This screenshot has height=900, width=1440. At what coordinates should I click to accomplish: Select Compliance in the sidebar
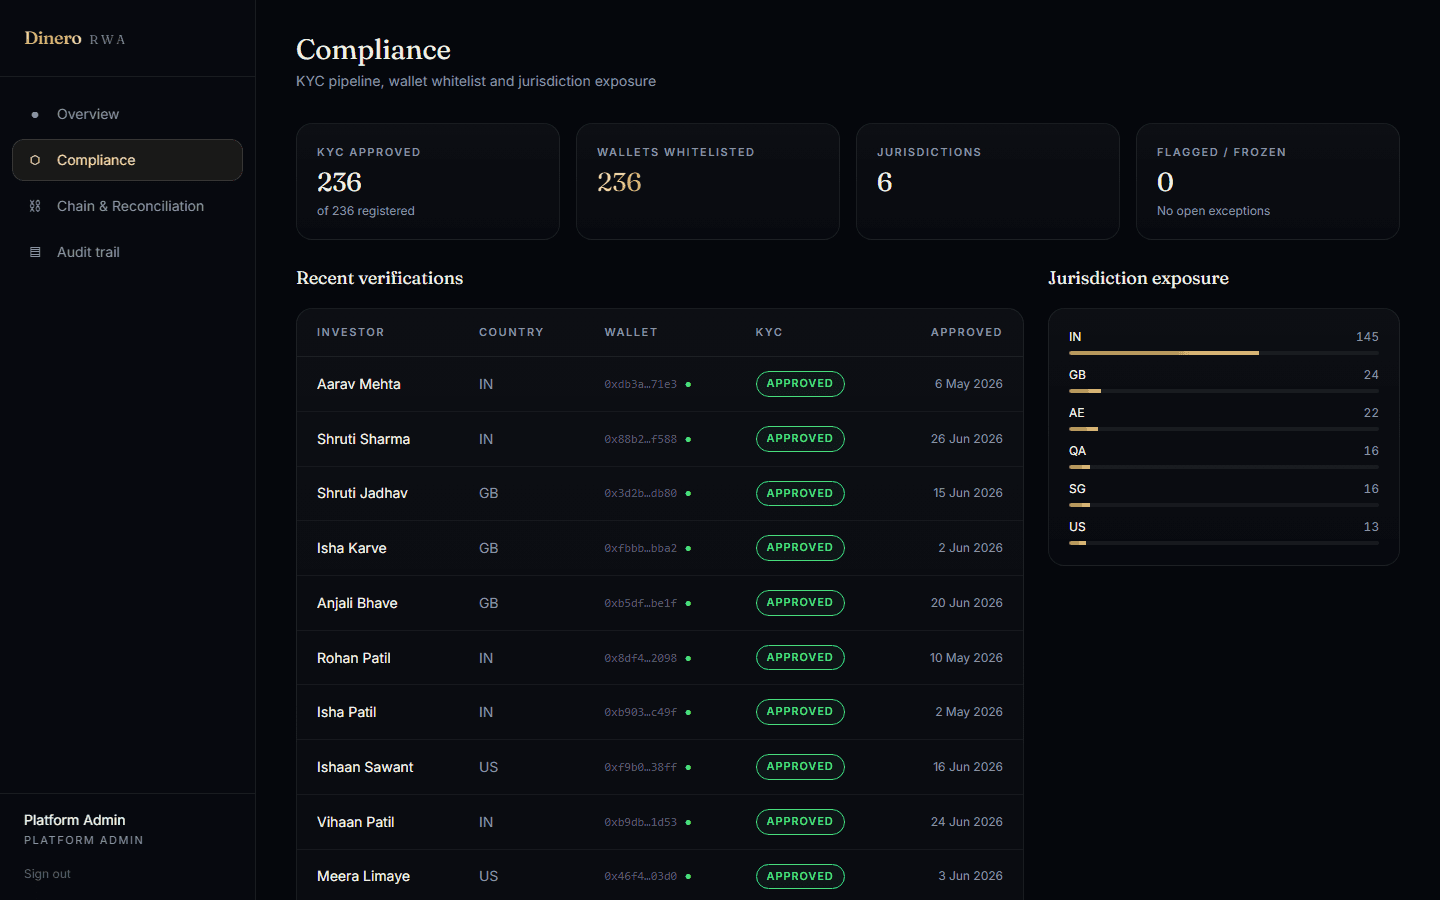pyautogui.click(x=127, y=160)
